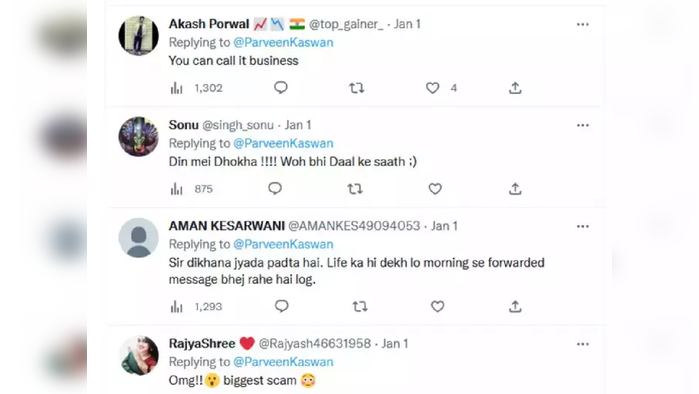Comment on Sonu's tweet via reply icon
699x394 pixels.
[275, 189]
